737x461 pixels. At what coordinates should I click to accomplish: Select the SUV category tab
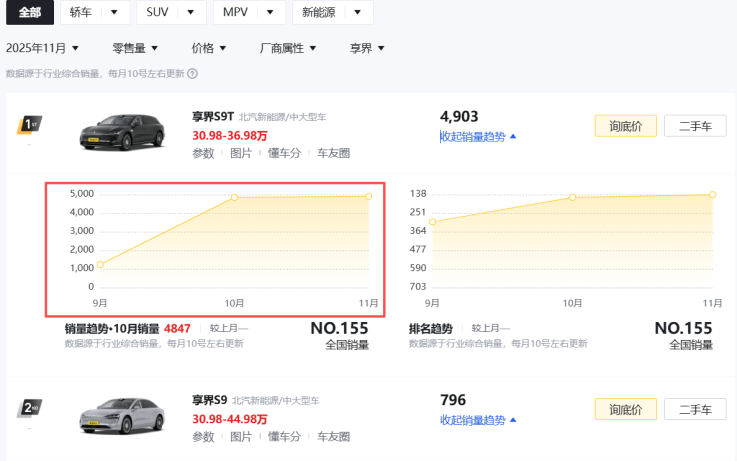(x=157, y=12)
